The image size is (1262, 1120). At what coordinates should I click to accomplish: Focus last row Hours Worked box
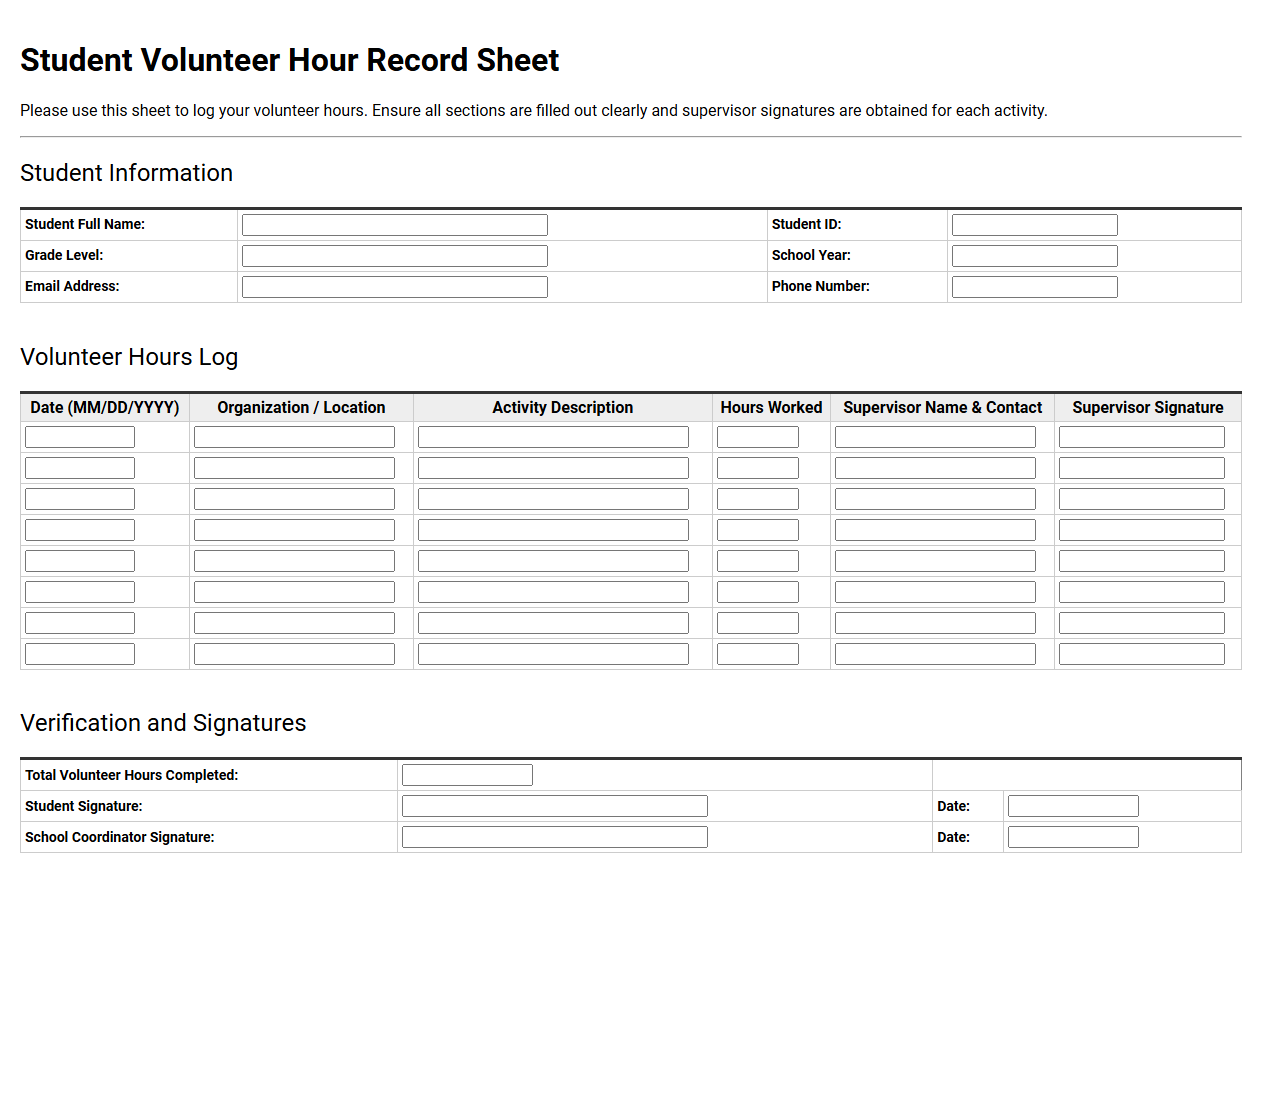[x=758, y=654]
